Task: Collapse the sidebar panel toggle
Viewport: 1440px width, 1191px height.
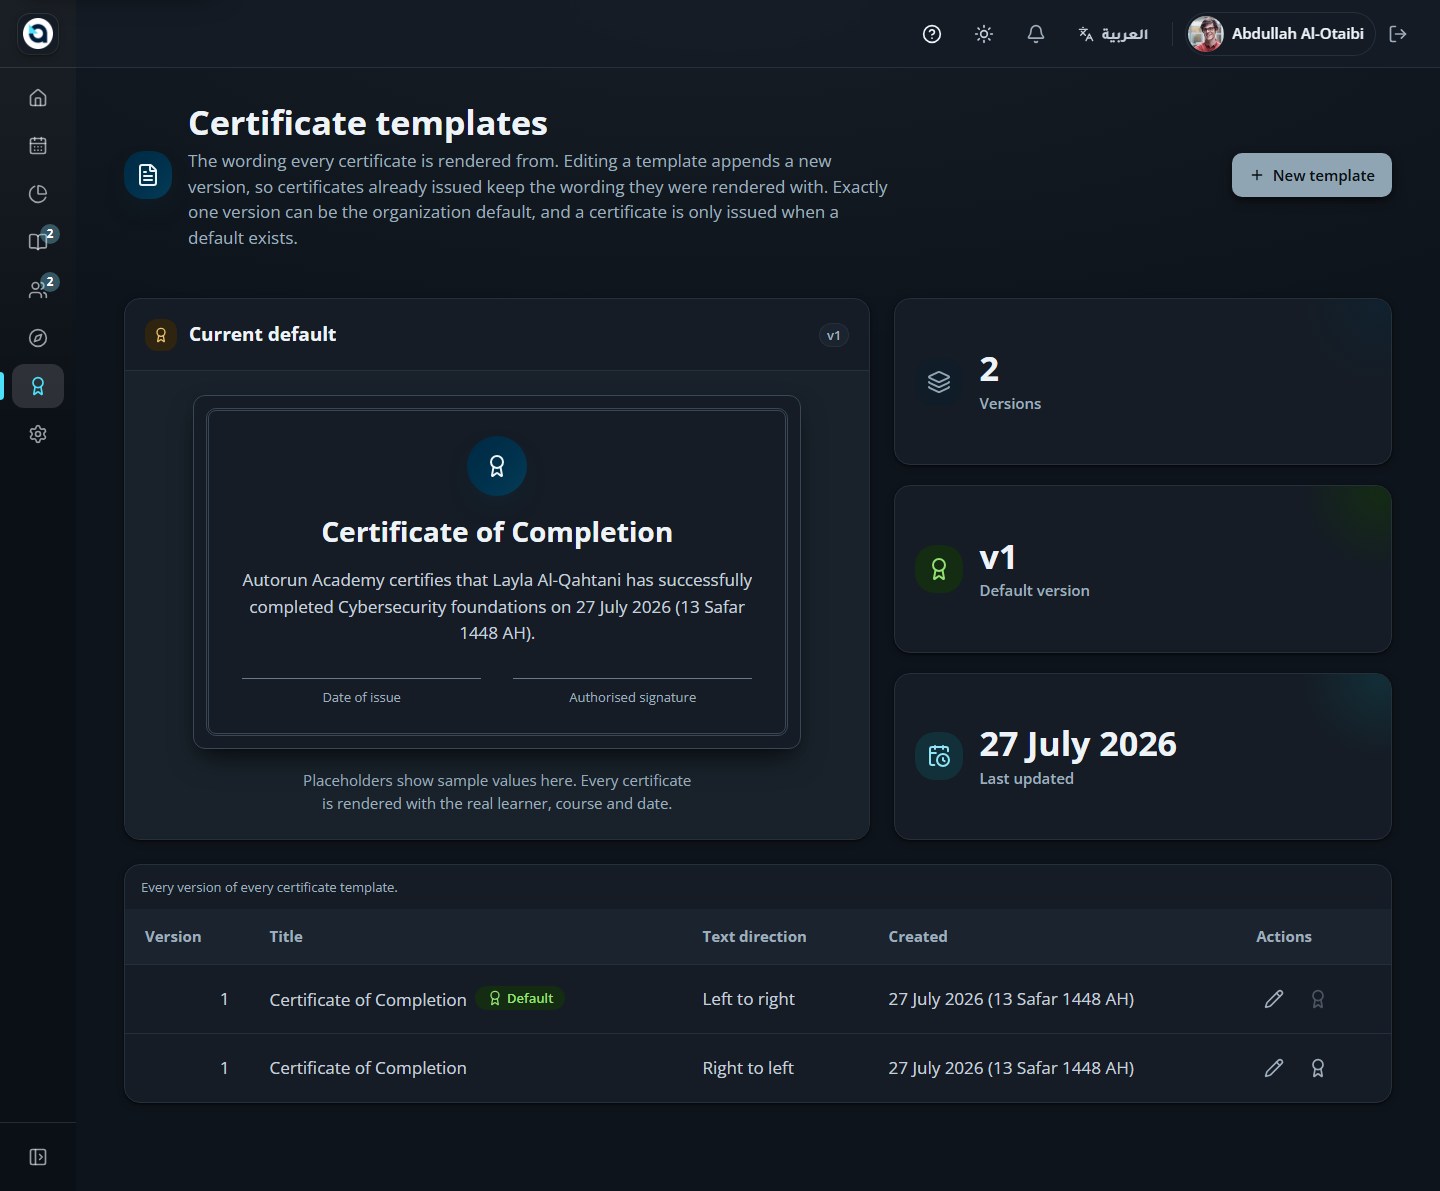Action: [x=38, y=1157]
